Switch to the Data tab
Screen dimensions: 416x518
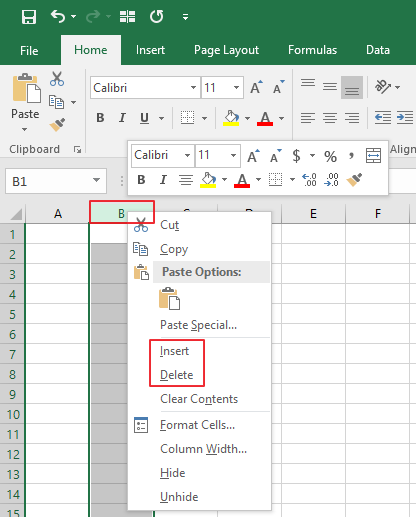click(378, 50)
